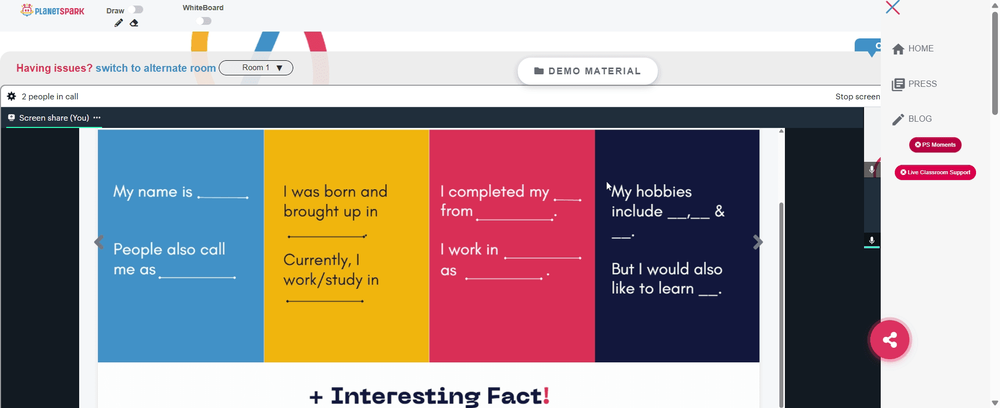The image size is (1000, 408).
Task: Click the chat bubble icon
Action: point(869,47)
